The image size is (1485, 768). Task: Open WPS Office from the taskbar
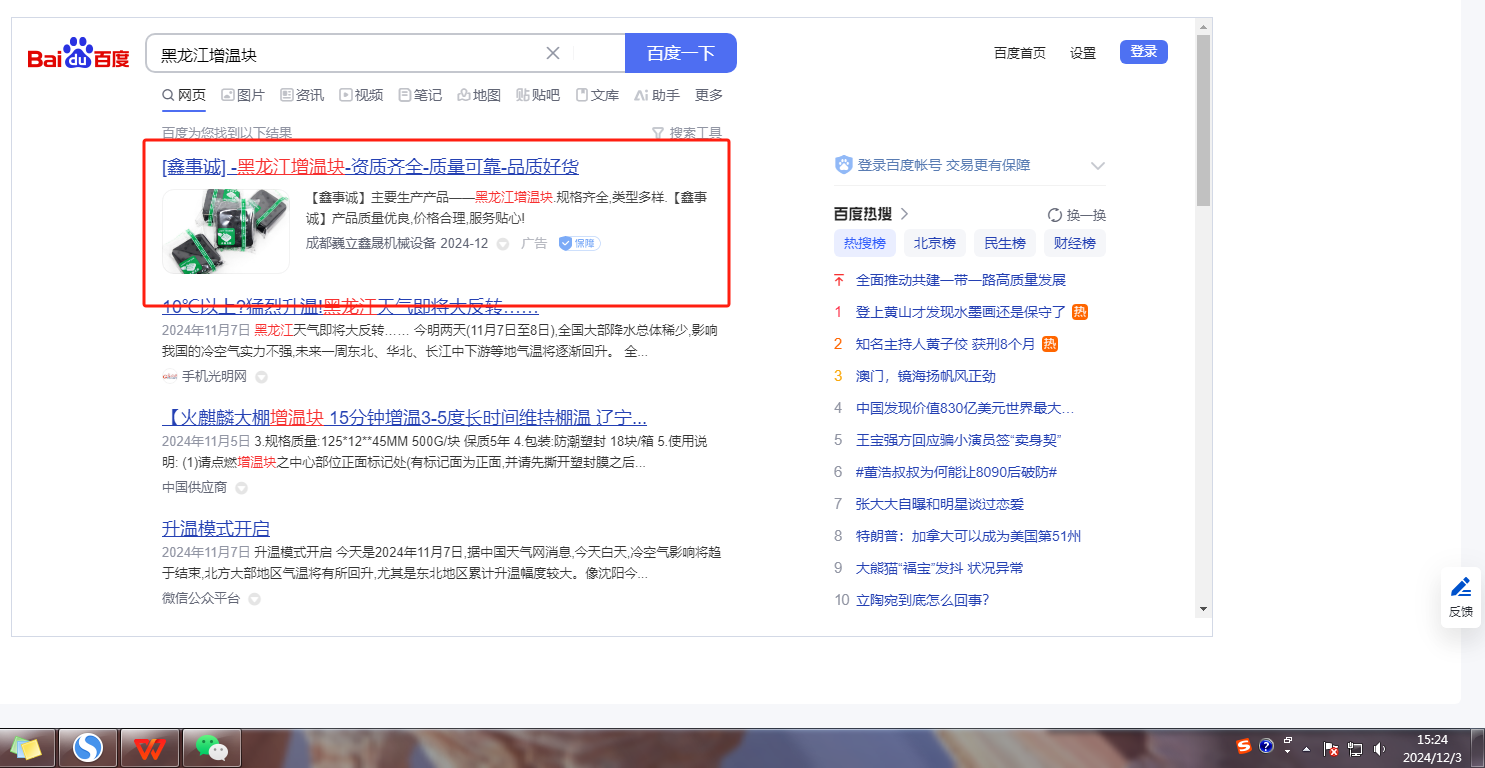tap(150, 747)
